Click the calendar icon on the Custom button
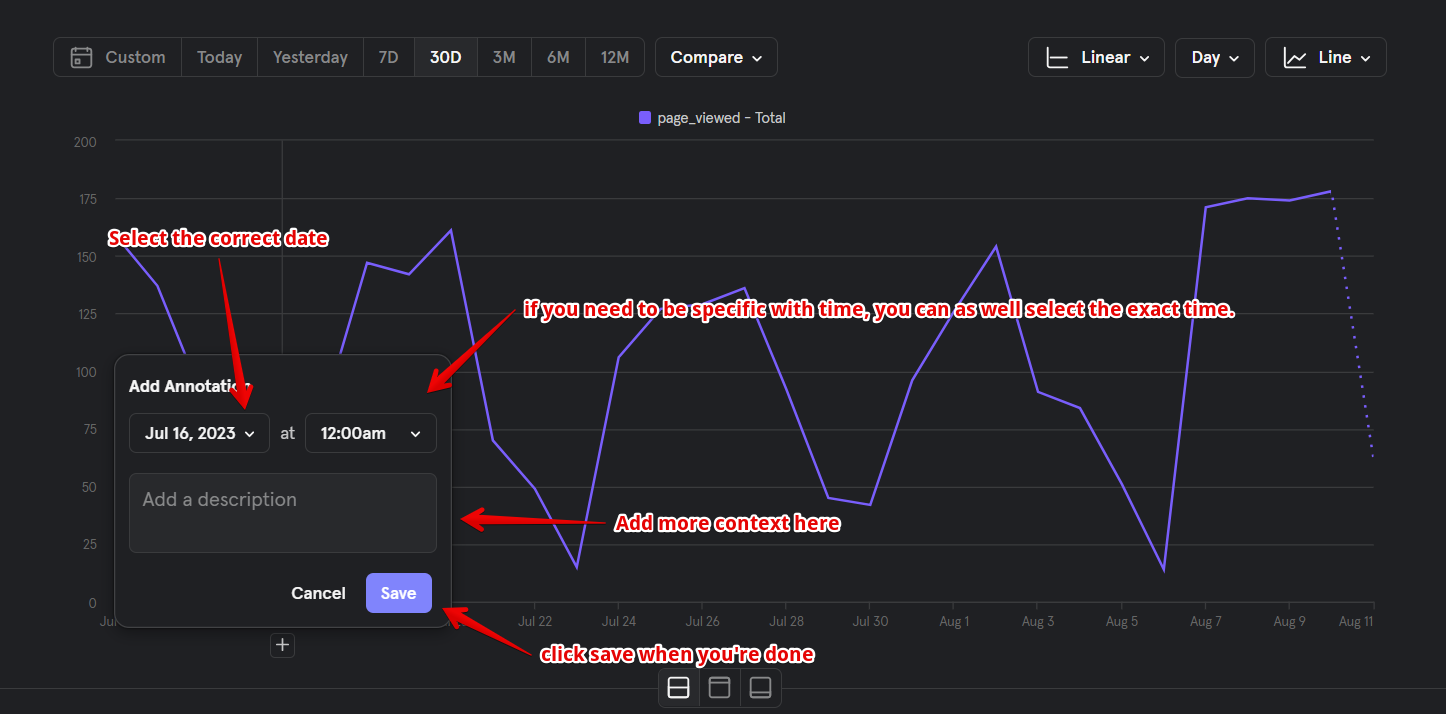This screenshot has width=1446, height=714. click(81, 57)
